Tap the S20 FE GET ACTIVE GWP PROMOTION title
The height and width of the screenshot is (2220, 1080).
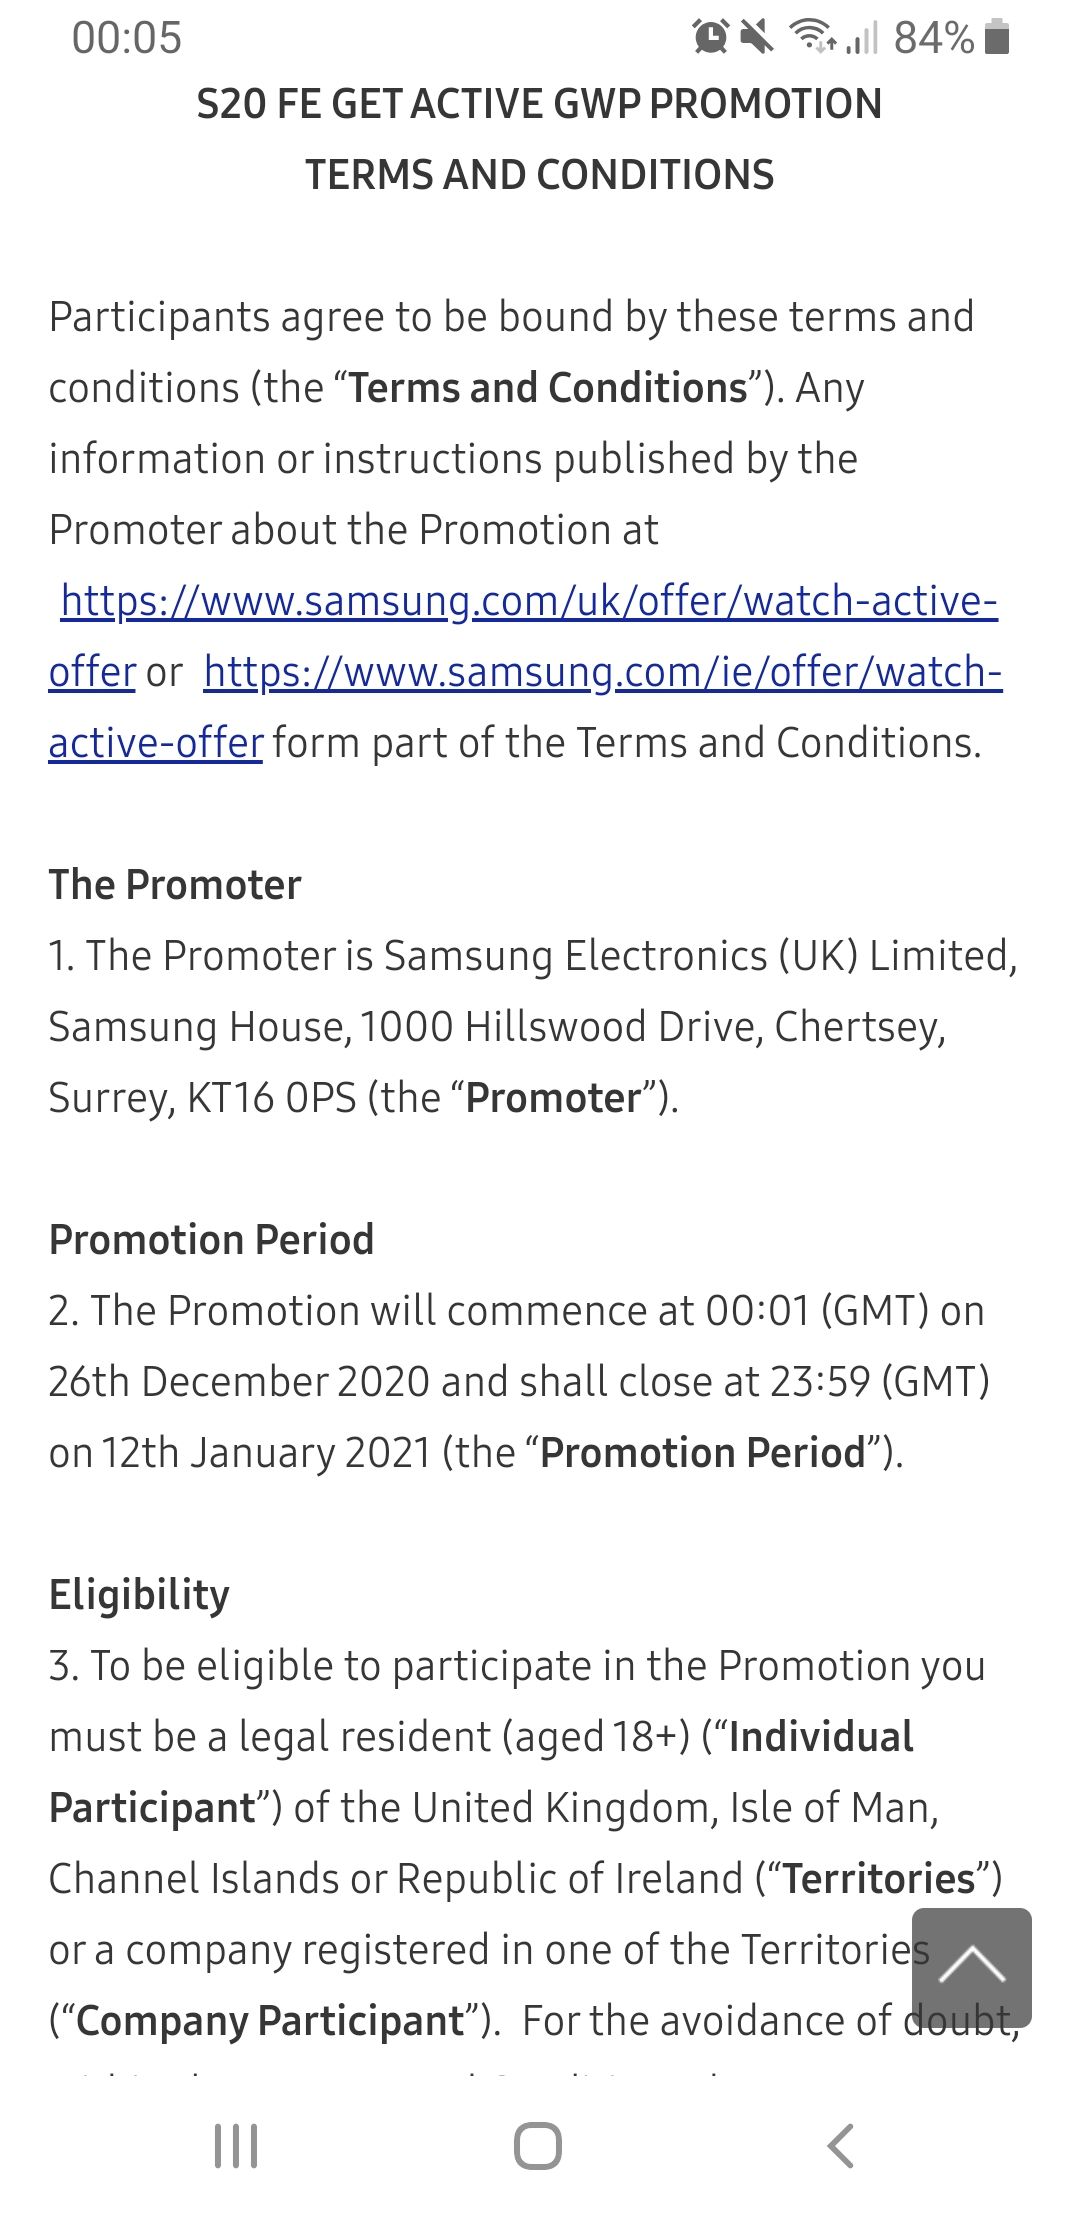coord(539,104)
